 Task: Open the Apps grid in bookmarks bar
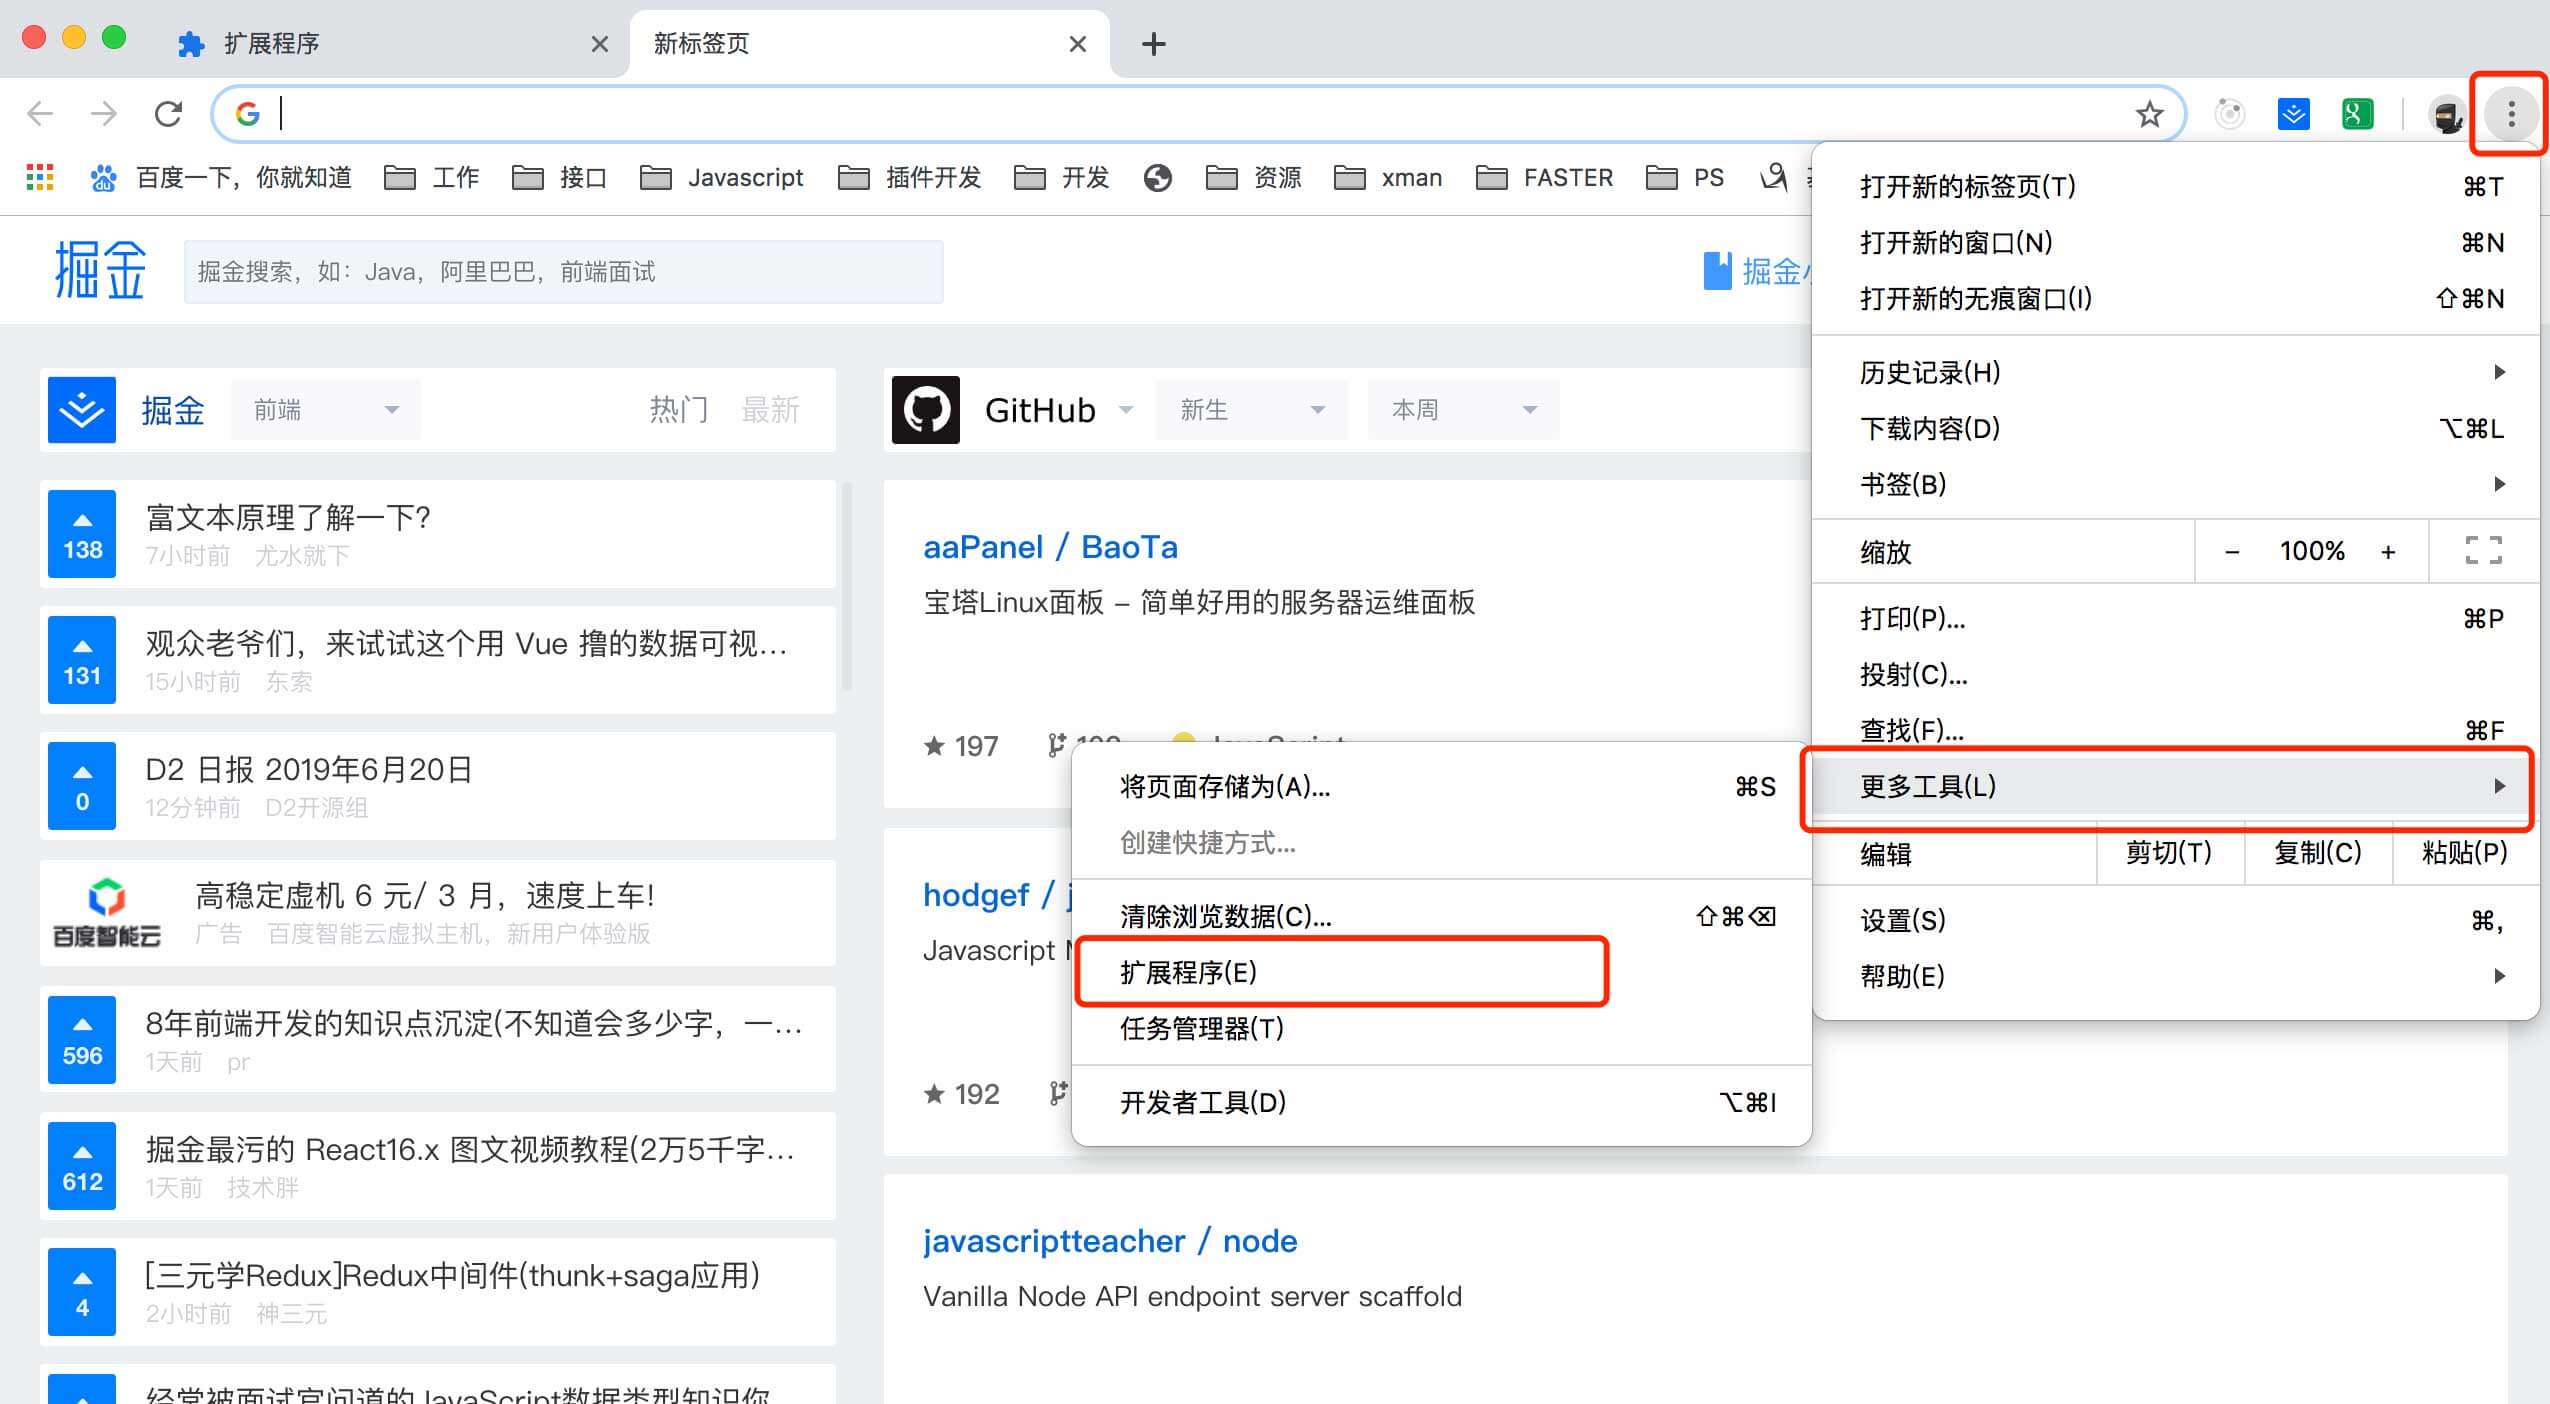coord(39,178)
